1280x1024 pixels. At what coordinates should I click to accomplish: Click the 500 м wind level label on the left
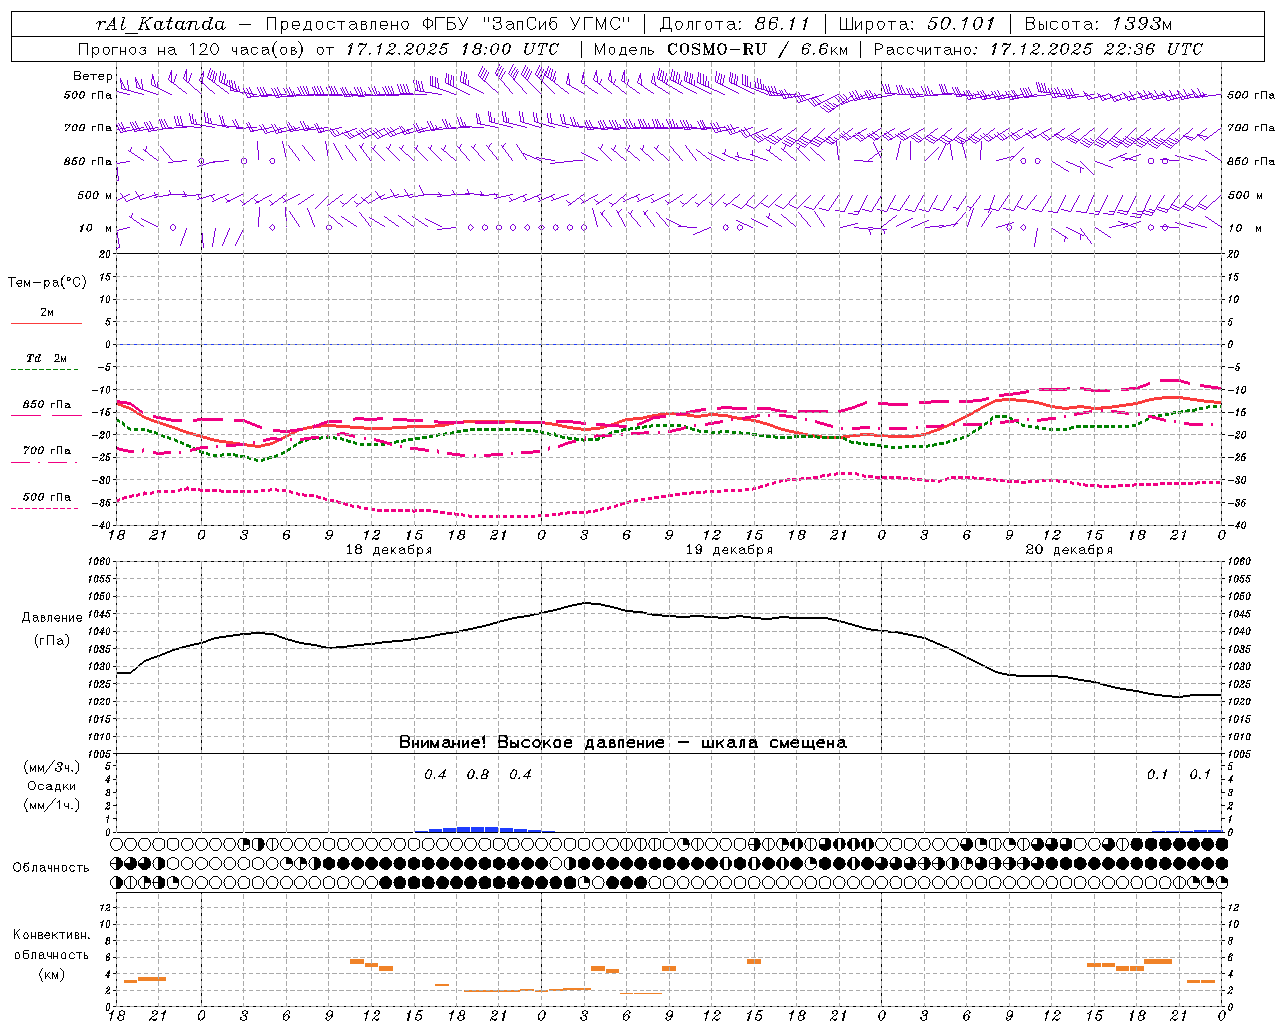(95, 195)
